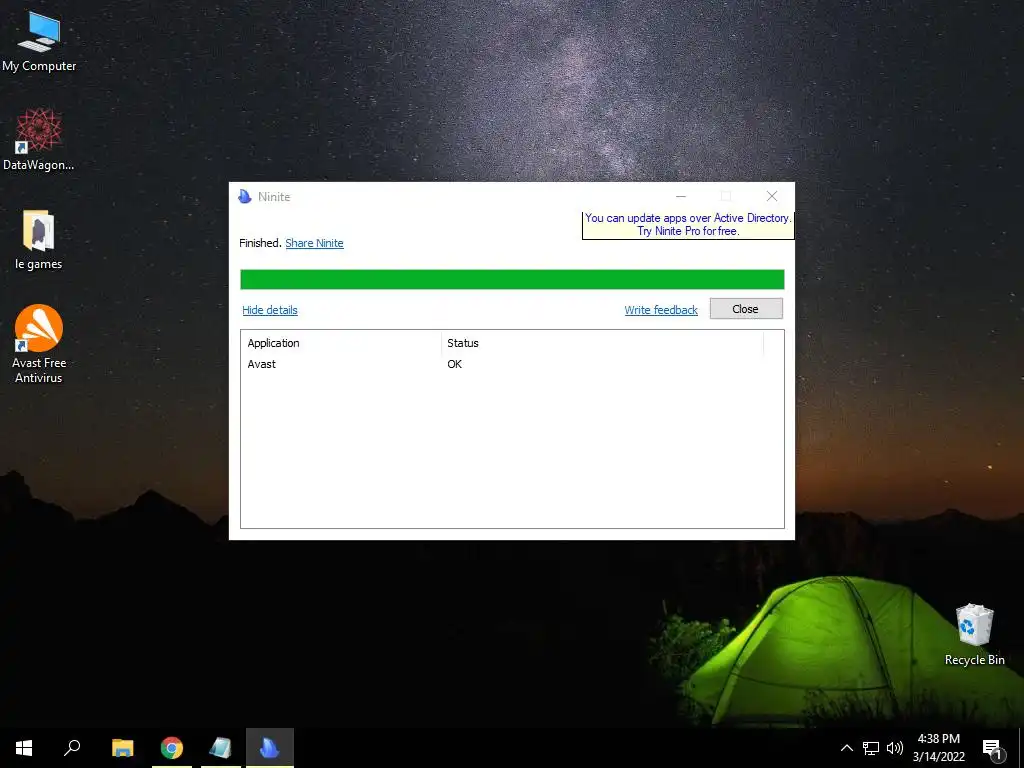Open the volume speaker tray icon
The image size is (1024, 768).
895,748
